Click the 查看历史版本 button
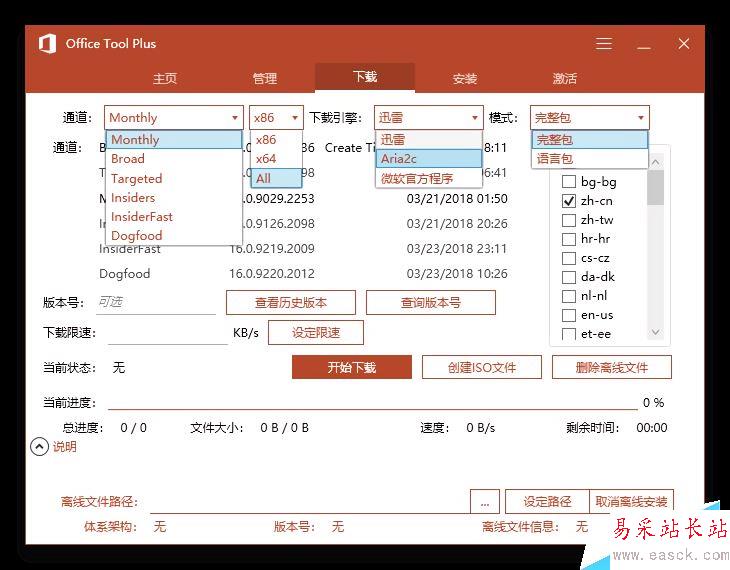The image size is (730, 570). pyautogui.click(x=291, y=303)
